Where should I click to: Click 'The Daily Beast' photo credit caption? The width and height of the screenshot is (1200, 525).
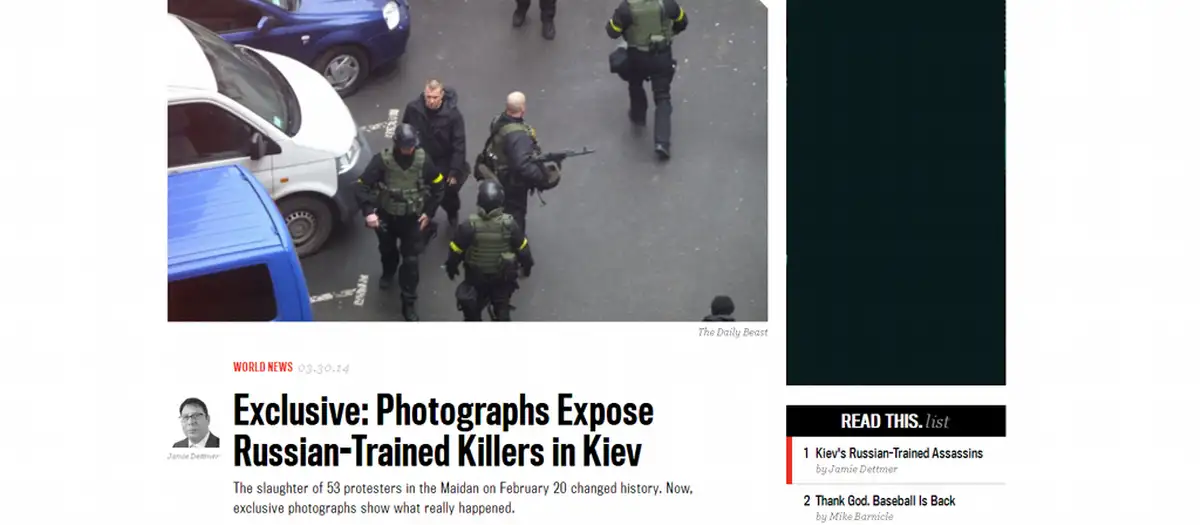(733, 332)
